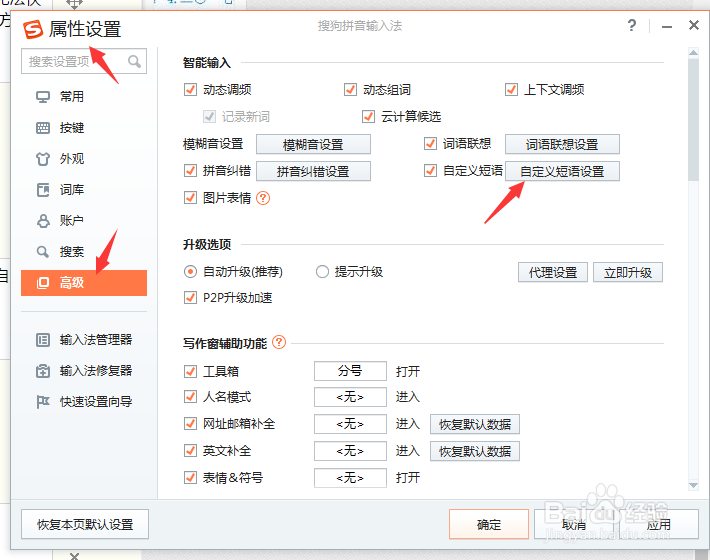Click the scrollbar down arrow
This screenshot has height=560, width=710.
pyautogui.click(x=693, y=486)
